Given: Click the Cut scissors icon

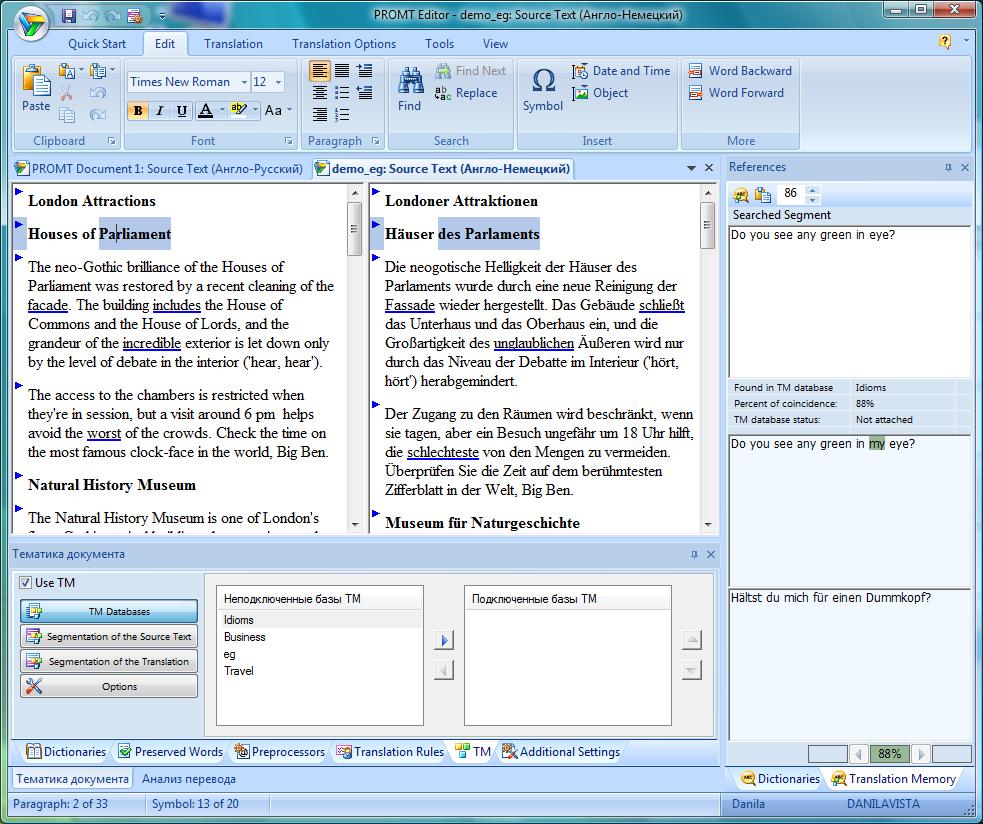Looking at the screenshot, I should (66, 93).
